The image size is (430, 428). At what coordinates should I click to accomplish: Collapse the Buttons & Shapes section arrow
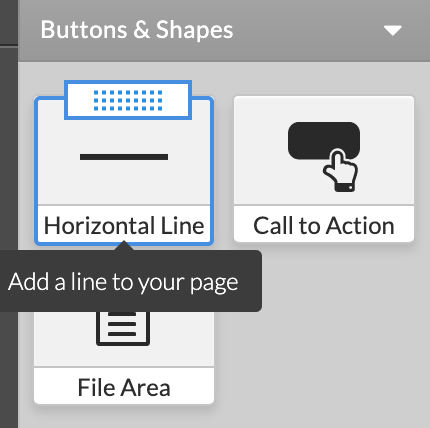393,31
